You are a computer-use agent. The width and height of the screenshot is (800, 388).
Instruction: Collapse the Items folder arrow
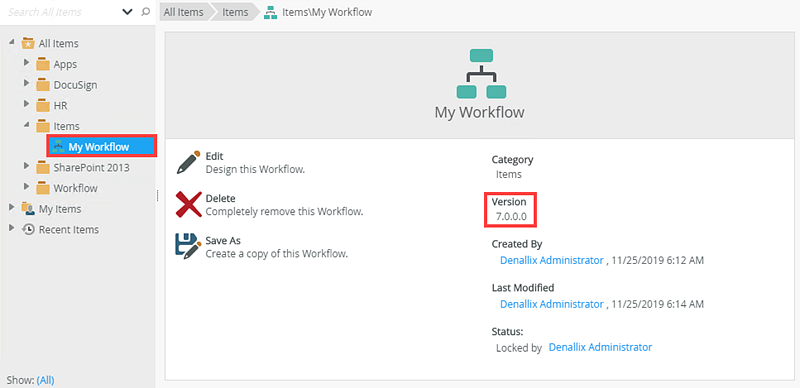click(x=27, y=125)
